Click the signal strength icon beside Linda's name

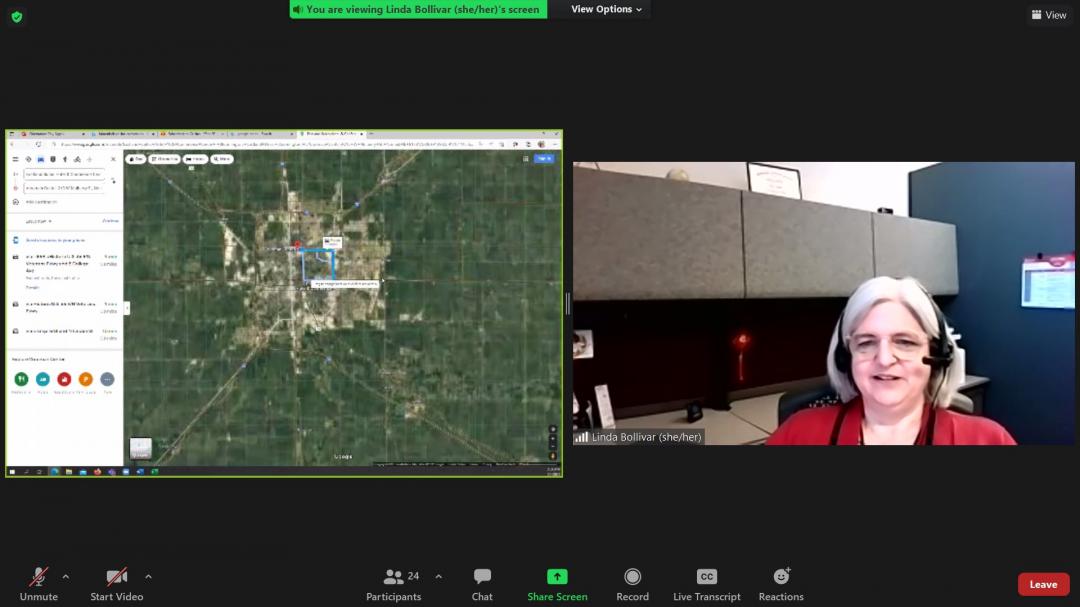[581, 437]
